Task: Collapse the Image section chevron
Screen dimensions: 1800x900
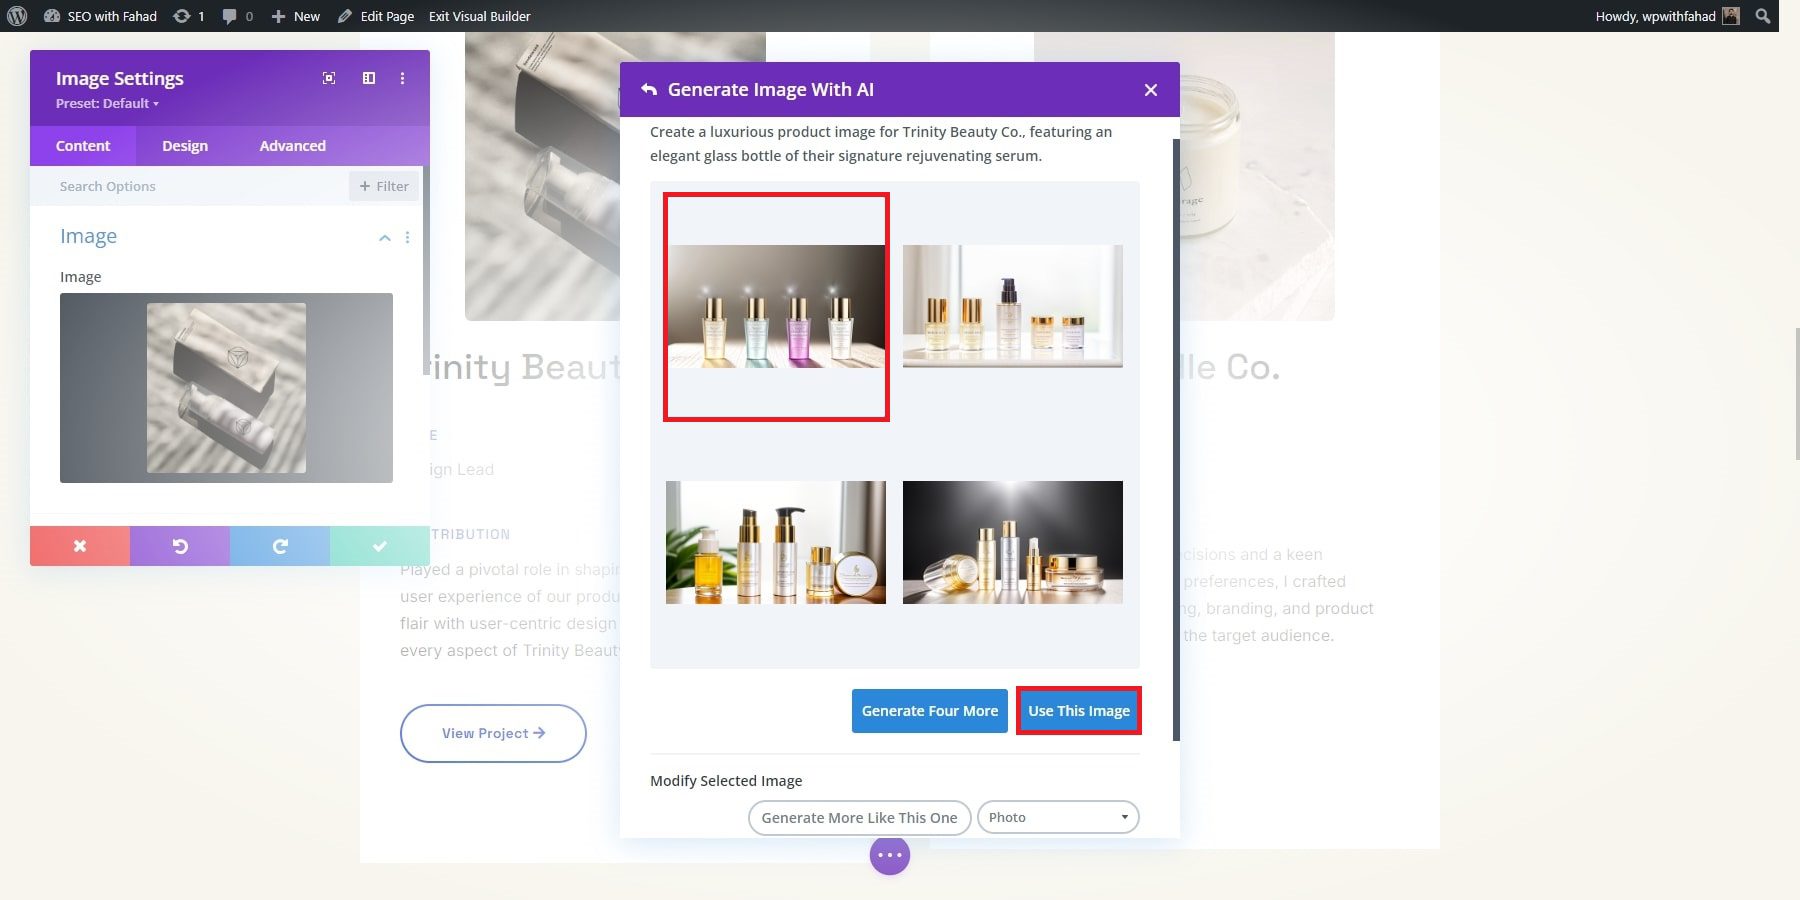Action: pos(385,238)
